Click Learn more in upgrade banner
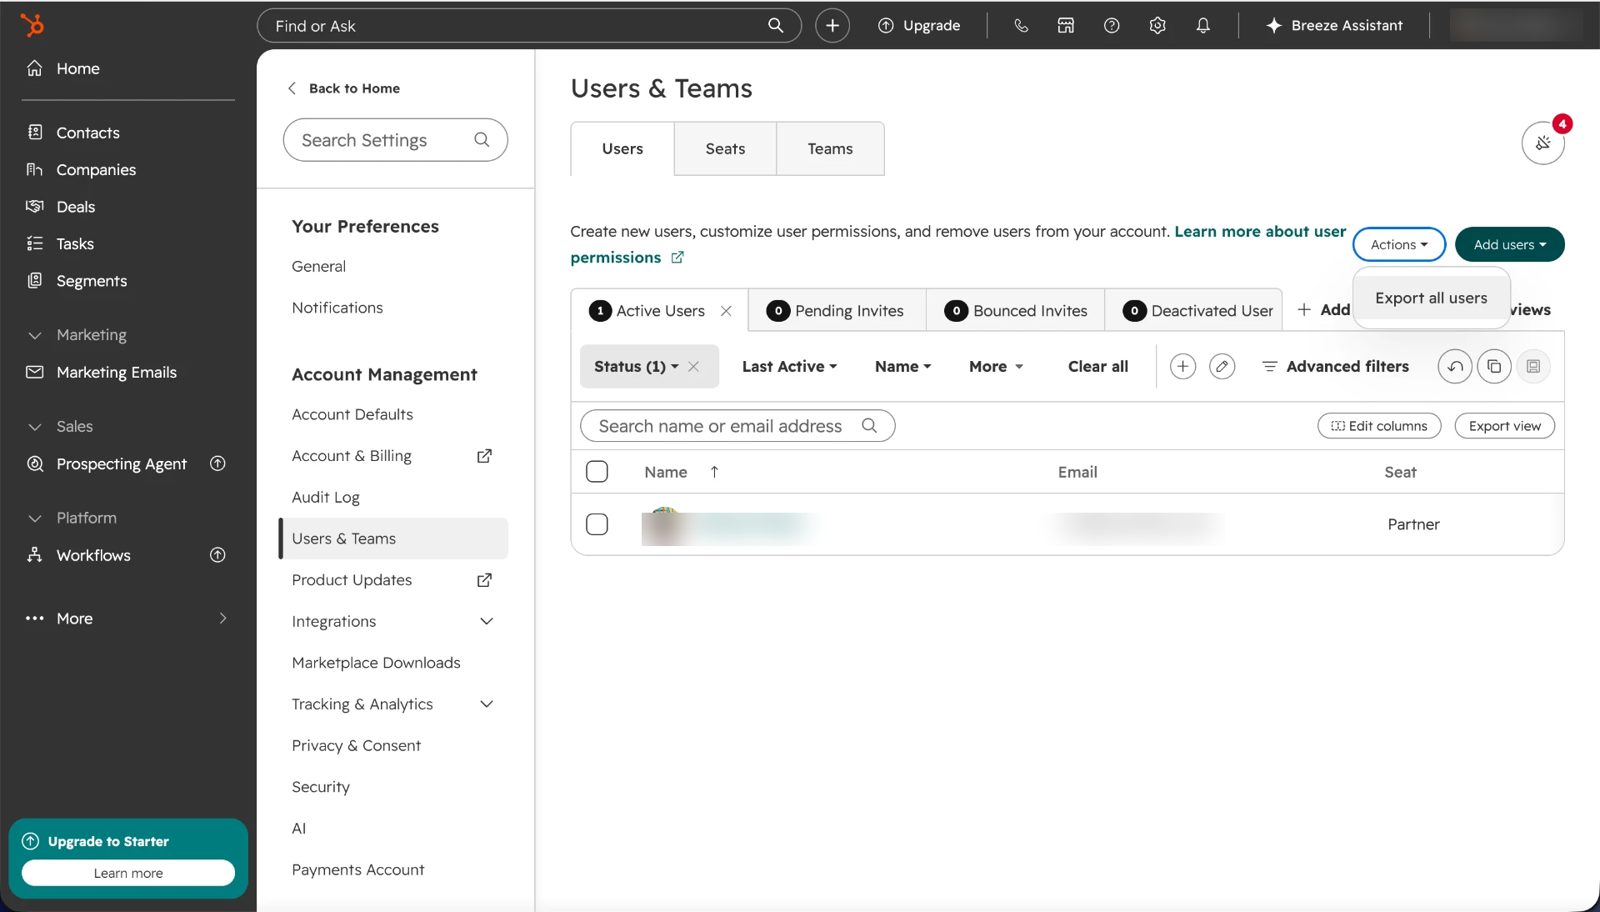 coord(128,873)
